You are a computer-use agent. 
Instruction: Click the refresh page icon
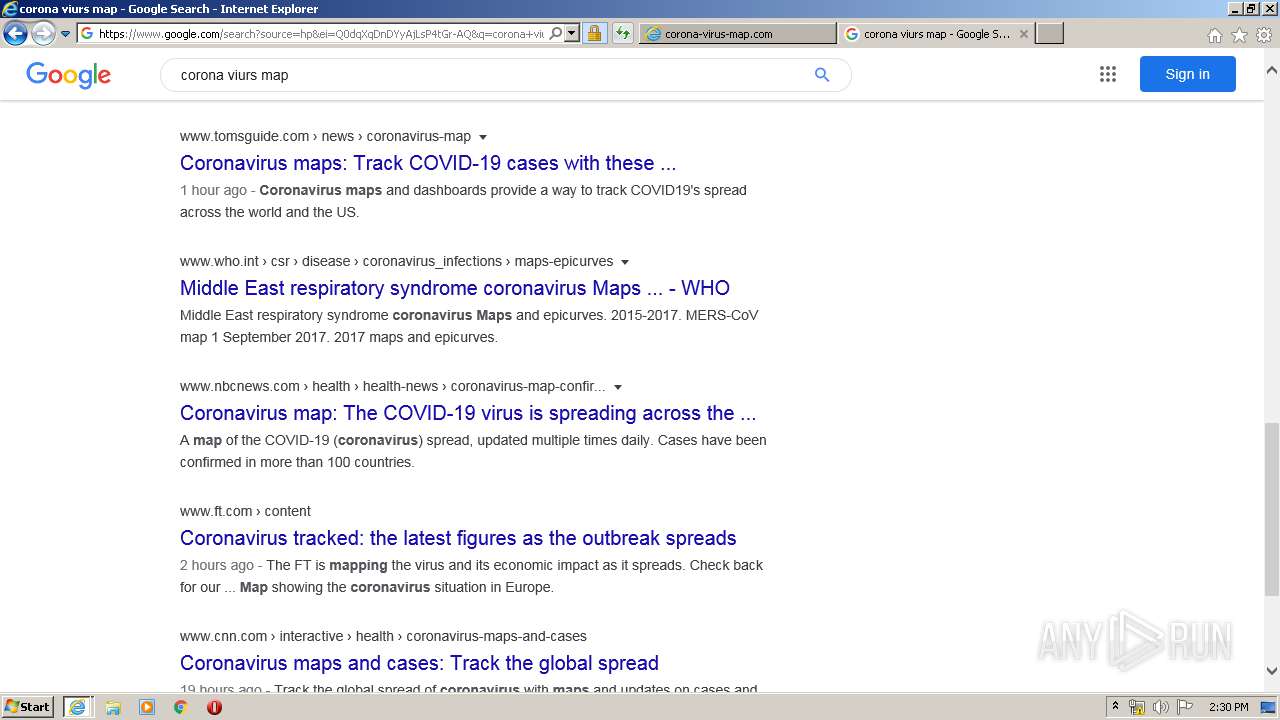point(623,34)
